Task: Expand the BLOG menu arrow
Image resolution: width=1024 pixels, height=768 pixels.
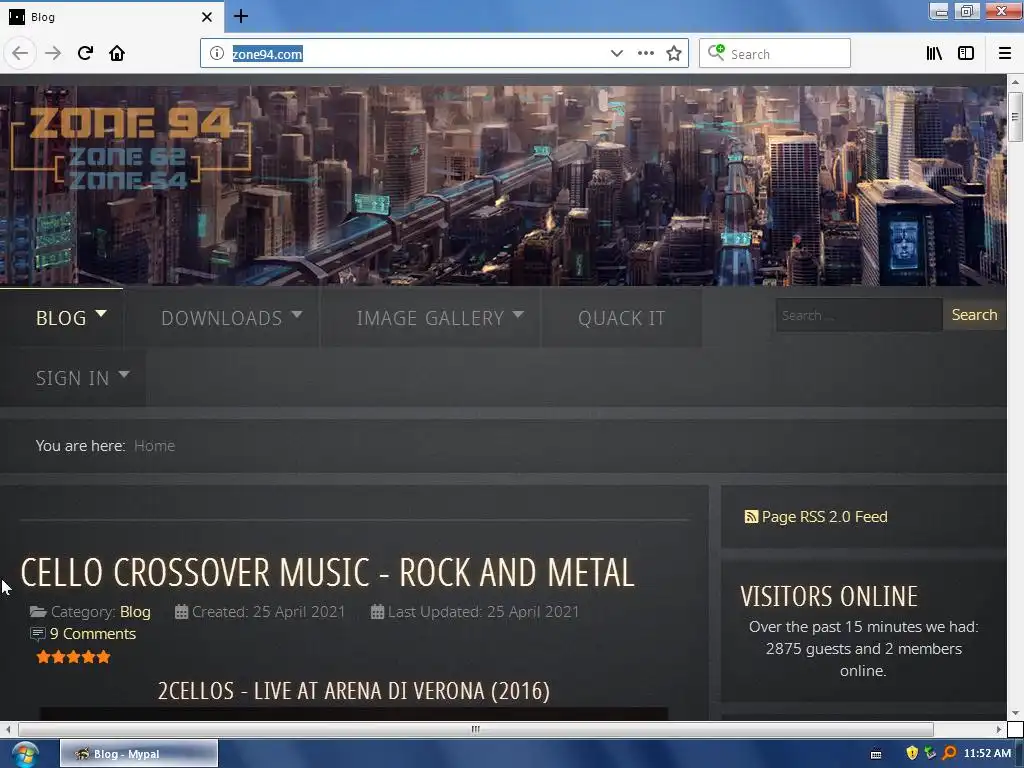Action: (101, 314)
